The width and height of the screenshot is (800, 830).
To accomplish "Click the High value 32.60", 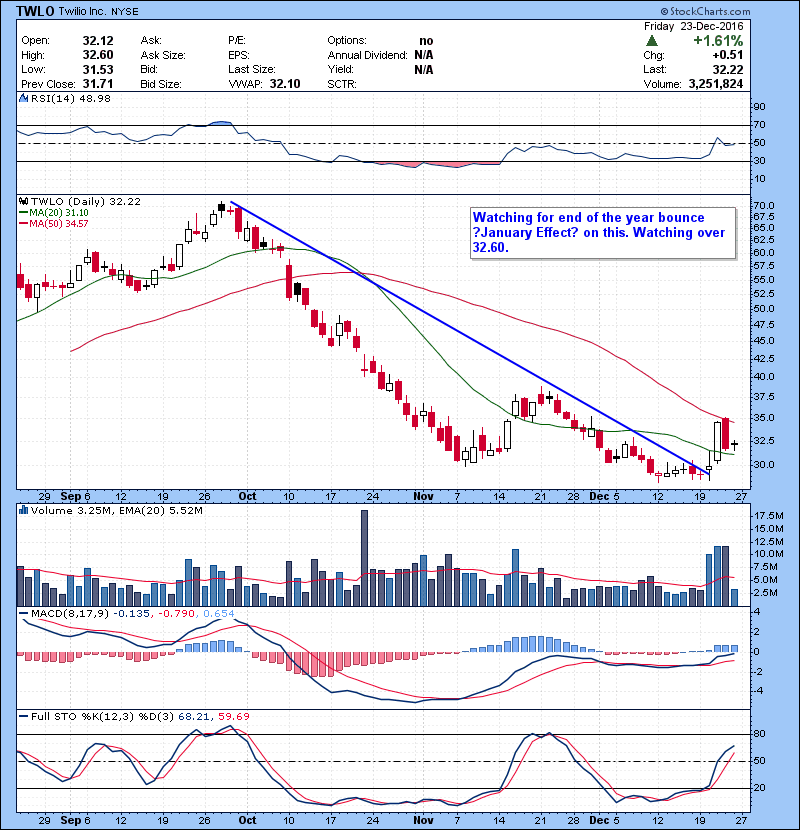I will coord(98,55).
